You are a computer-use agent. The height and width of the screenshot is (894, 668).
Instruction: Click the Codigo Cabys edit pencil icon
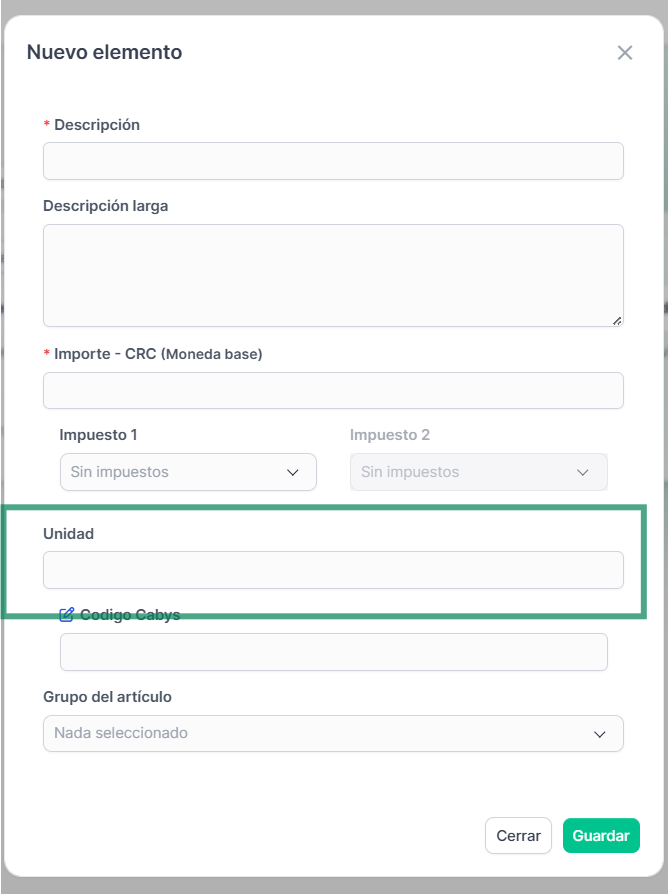pos(66,615)
